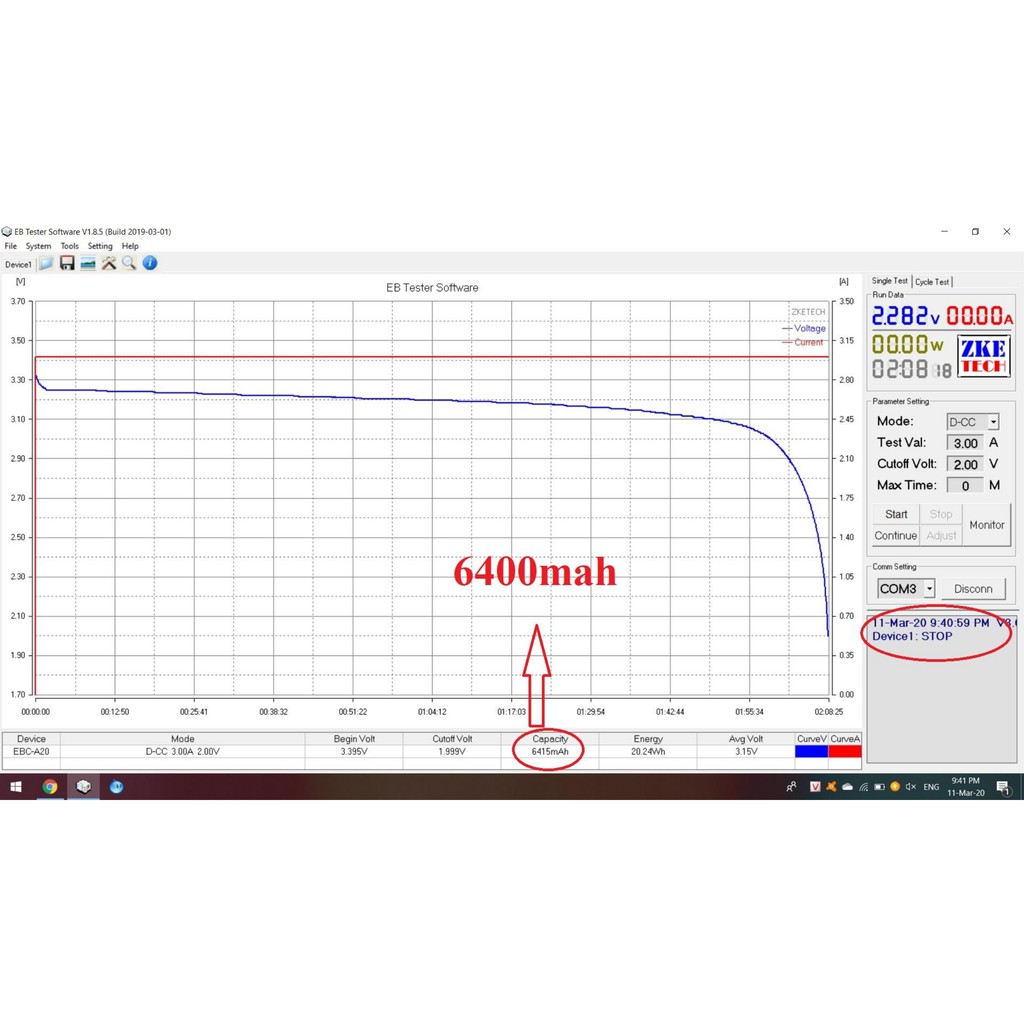Open Google Chrome from the taskbar
Viewport: 1024px width, 1024px height.
49,787
